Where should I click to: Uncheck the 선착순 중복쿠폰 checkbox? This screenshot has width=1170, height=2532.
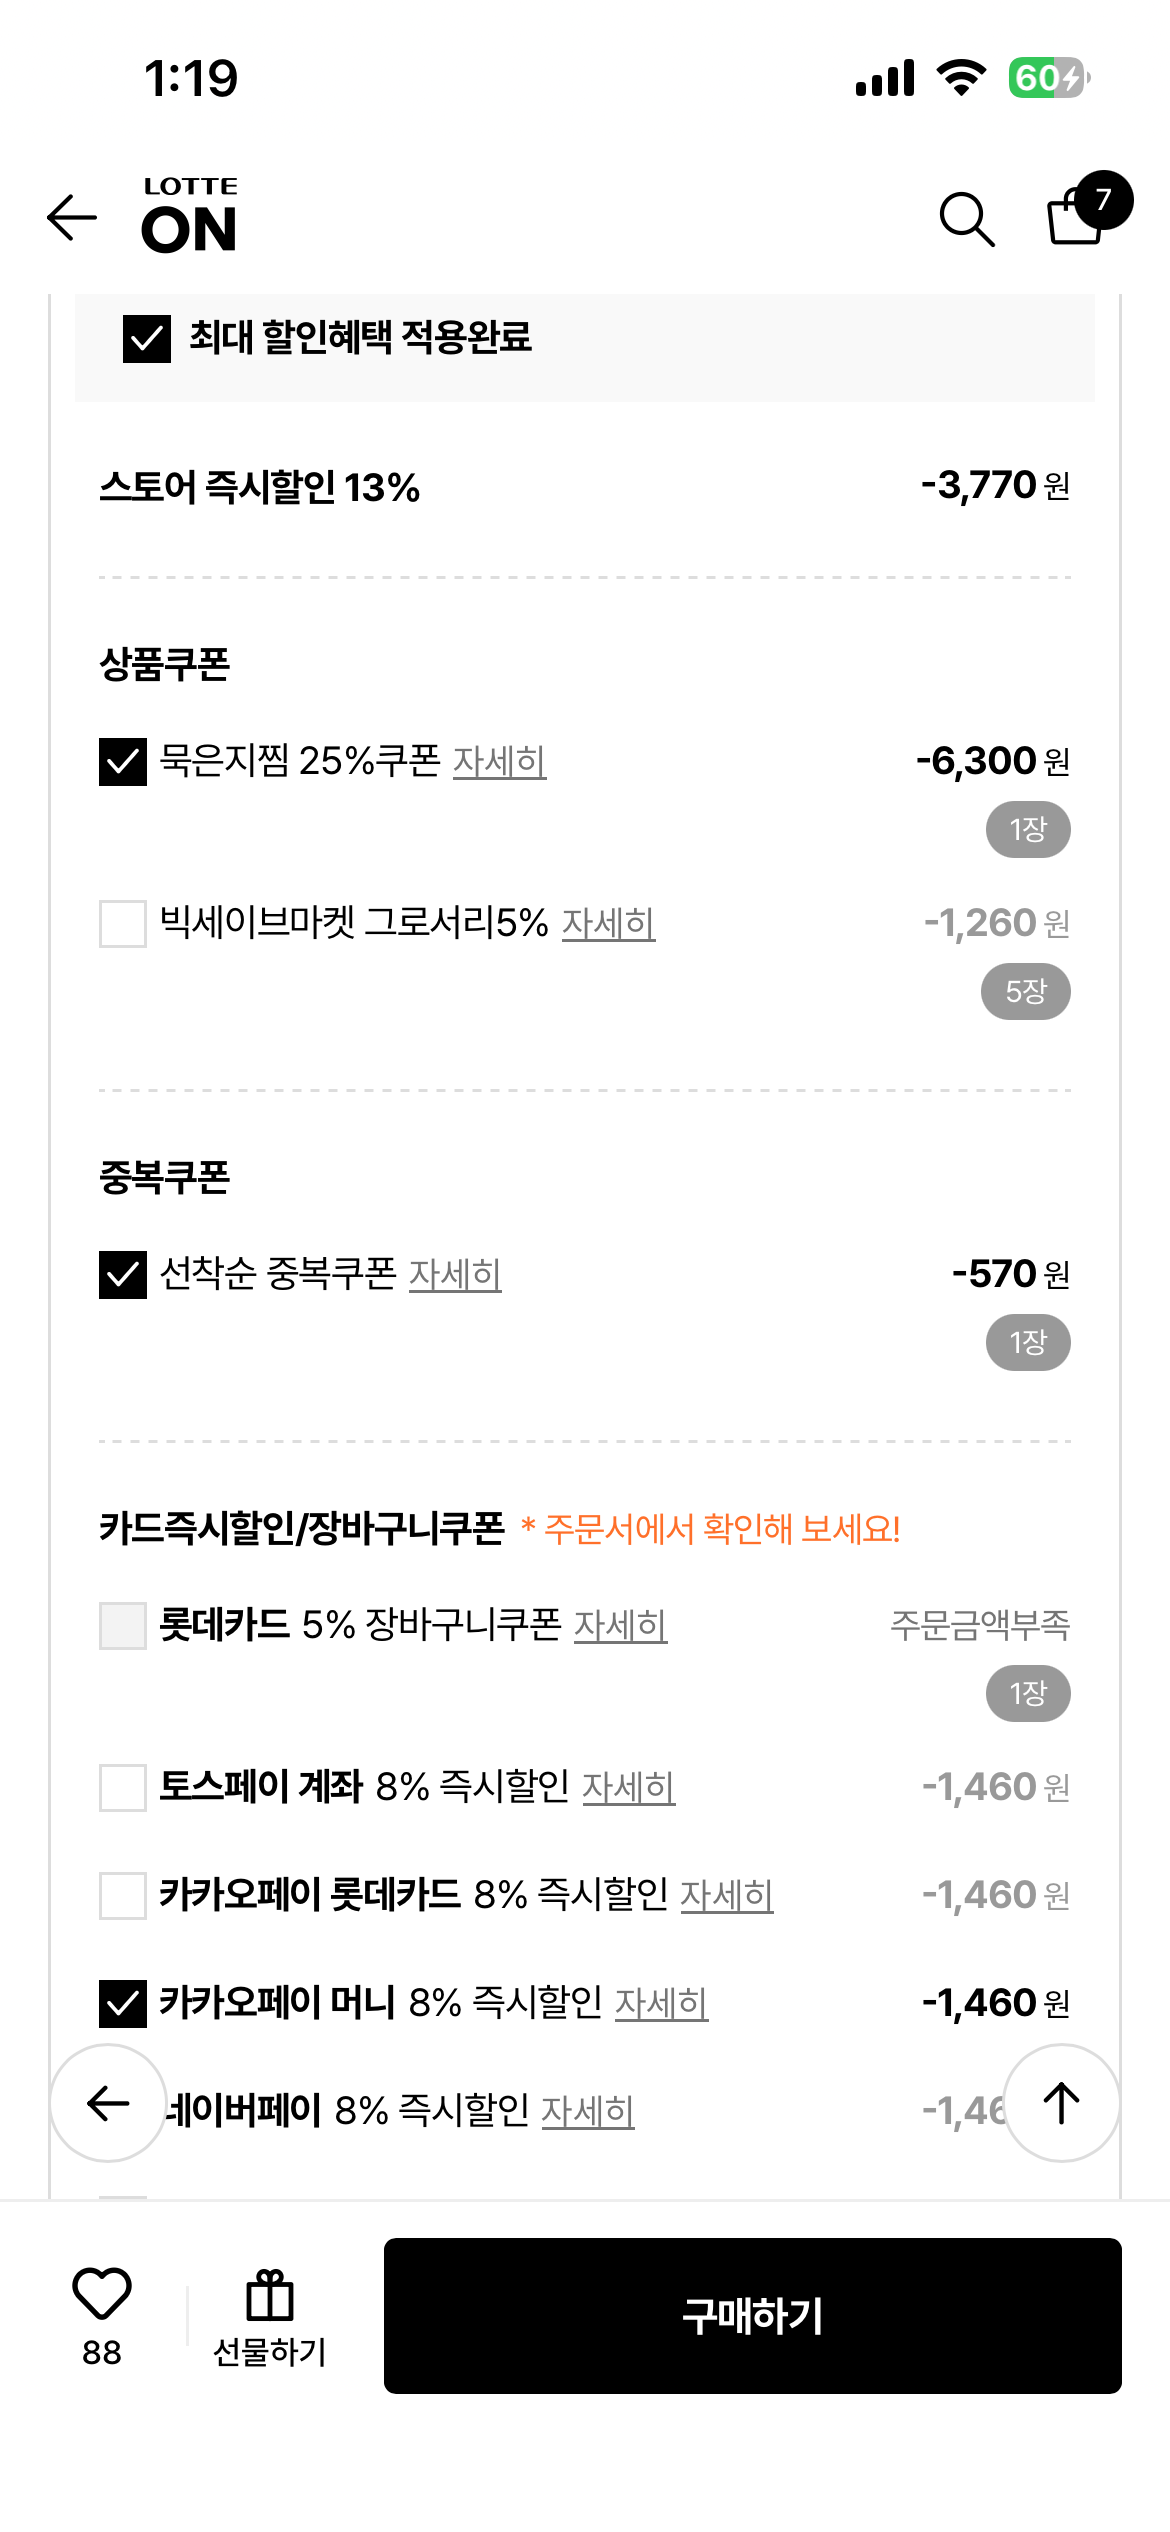(x=123, y=1275)
